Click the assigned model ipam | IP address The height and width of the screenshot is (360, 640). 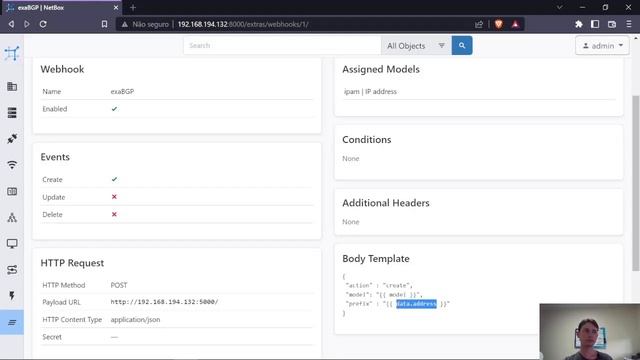click(x=370, y=91)
